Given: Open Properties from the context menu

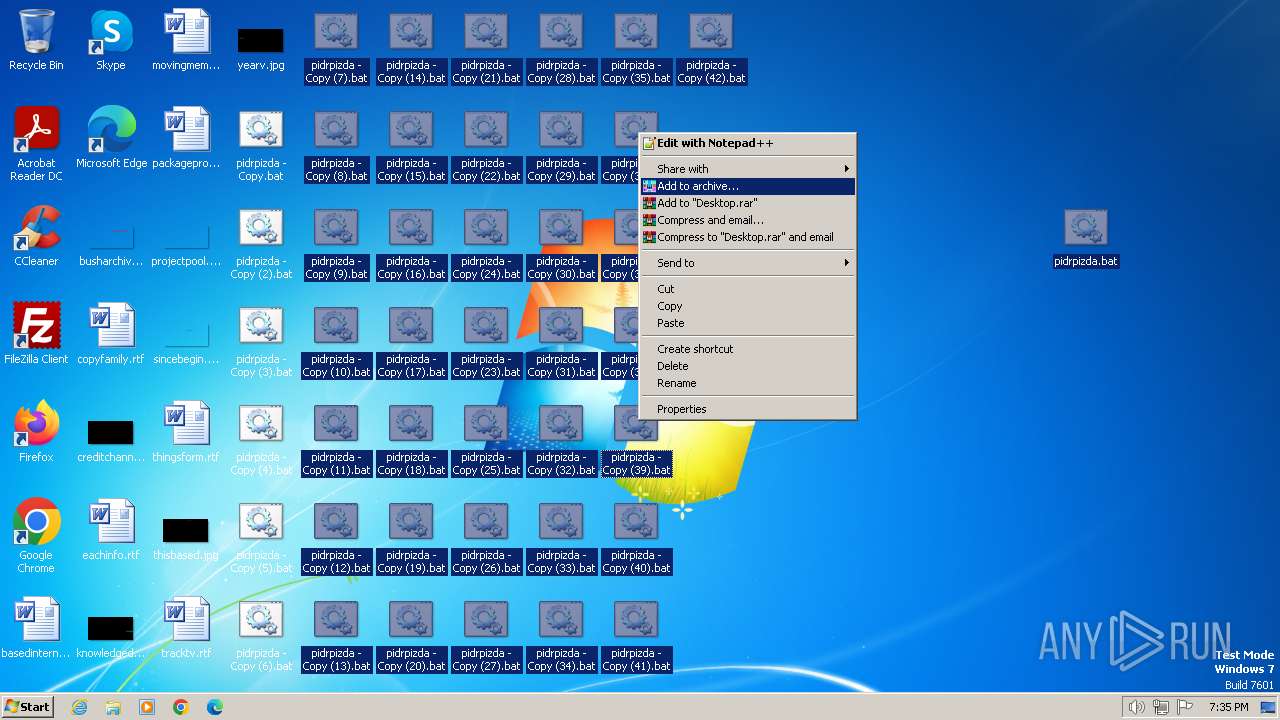Looking at the screenshot, I should 748,409.
